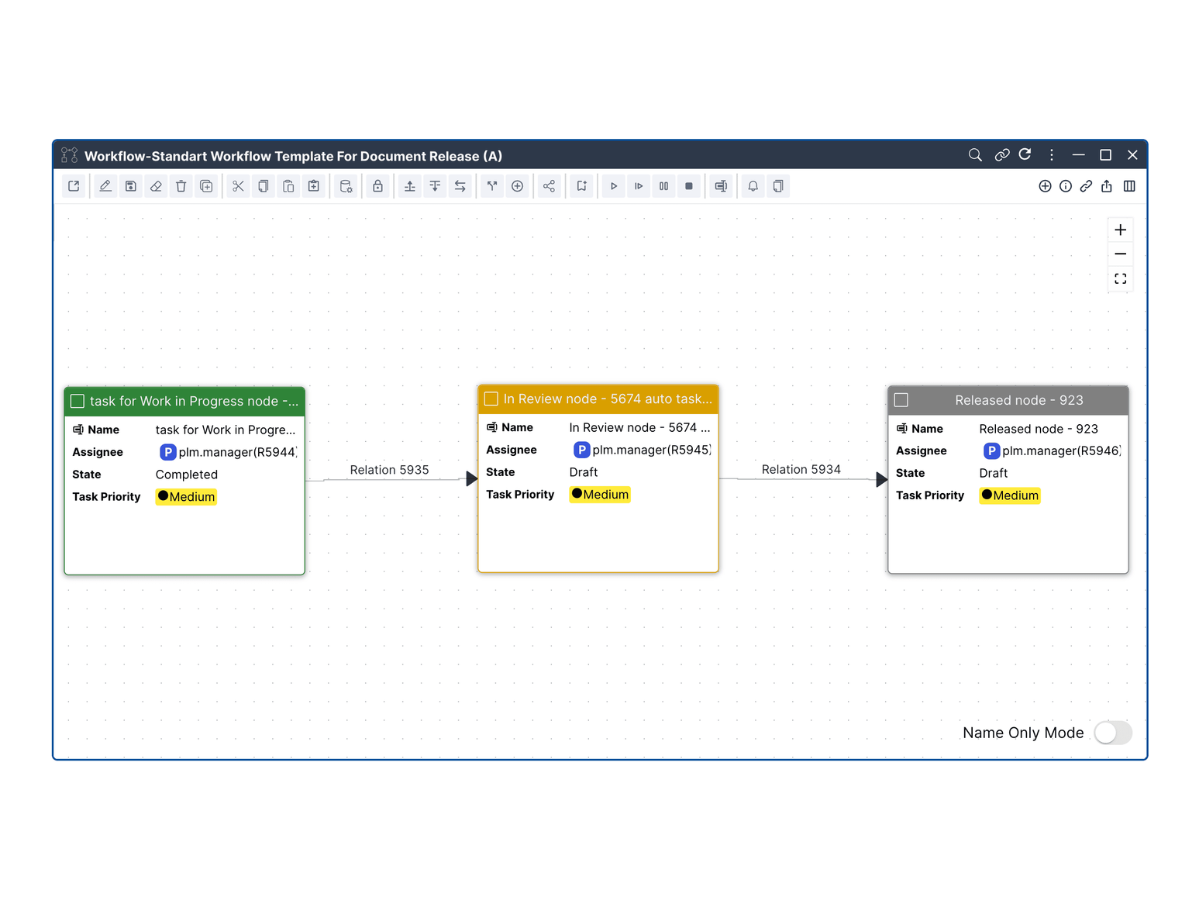The height and width of the screenshot is (900, 1200).
Task: Click the bell notifications icon
Action: [x=753, y=186]
